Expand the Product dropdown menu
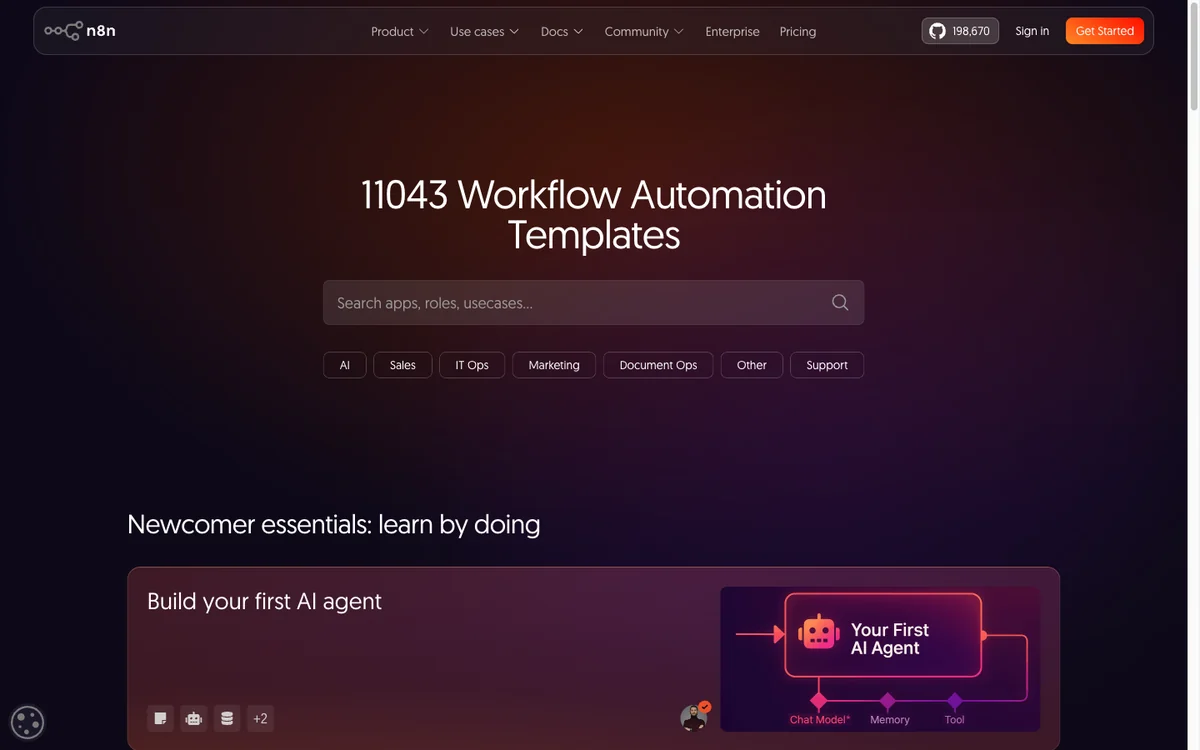 coord(400,31)
